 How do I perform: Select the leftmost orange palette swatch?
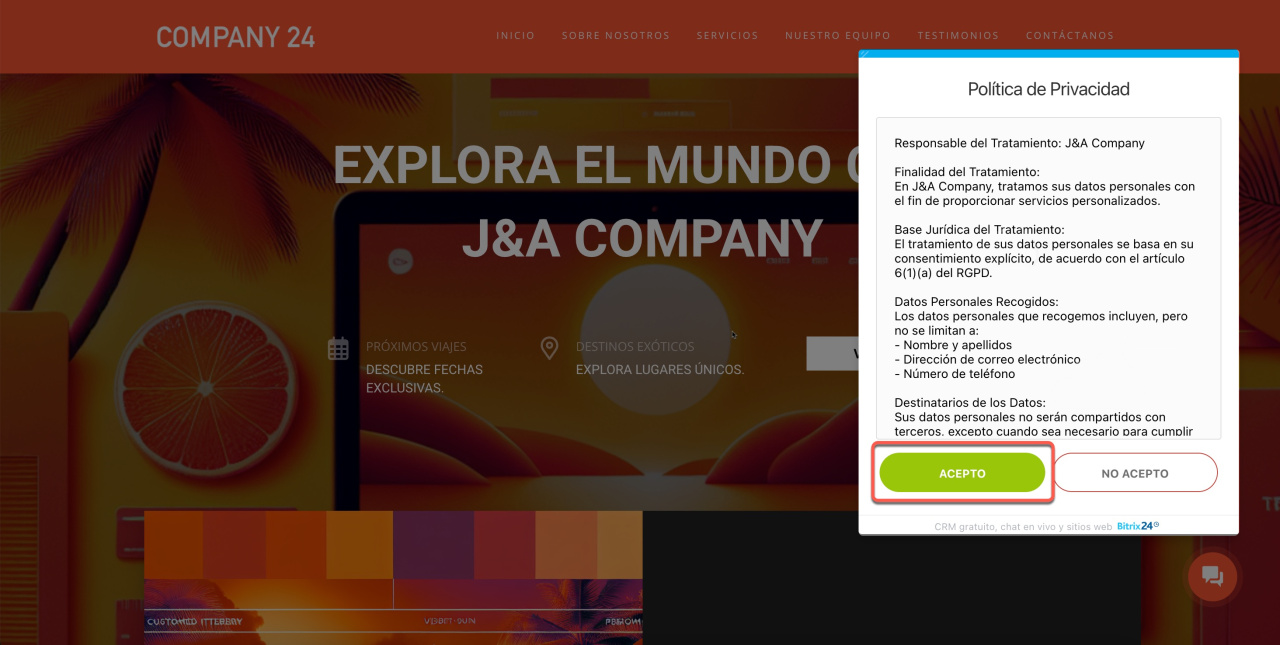coord(173,545)
